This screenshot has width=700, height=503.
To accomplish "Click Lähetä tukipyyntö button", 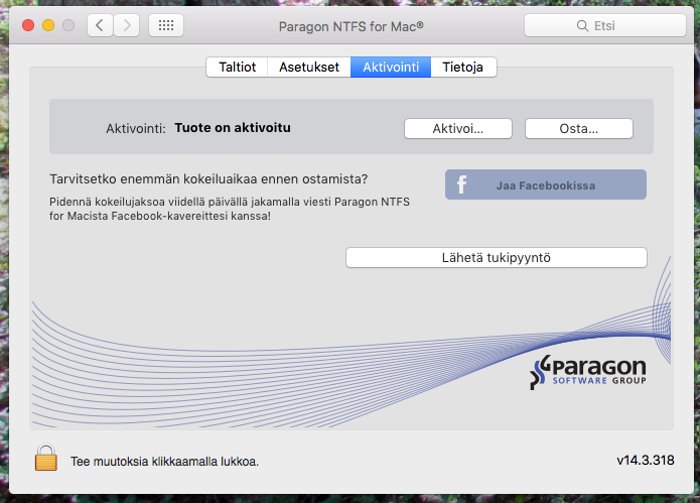I will [x=496, y=258].
